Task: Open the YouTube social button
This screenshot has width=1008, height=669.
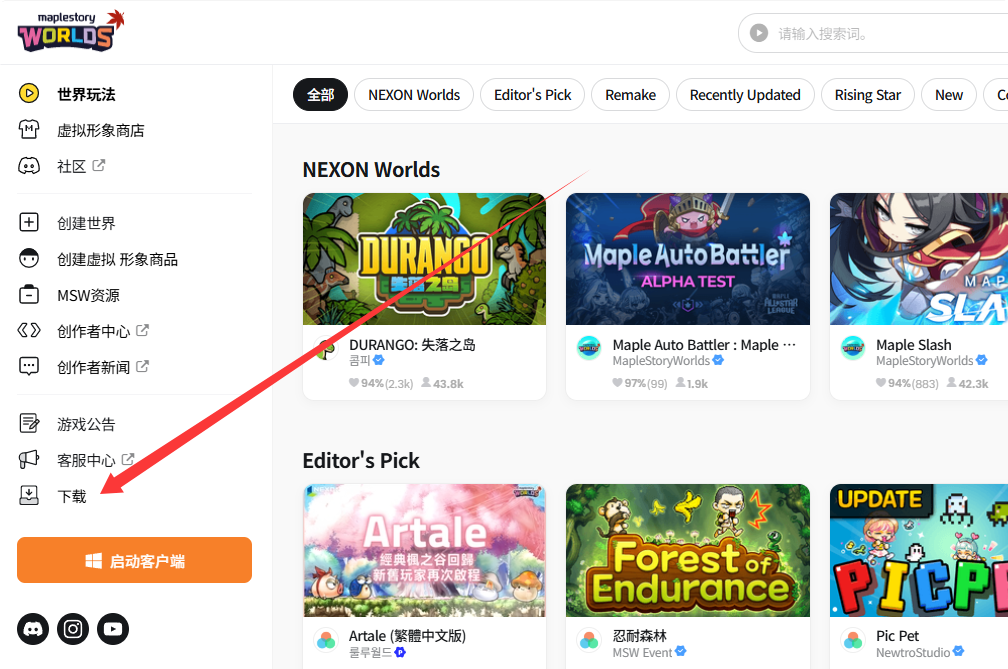Action: tap(113, 629)
